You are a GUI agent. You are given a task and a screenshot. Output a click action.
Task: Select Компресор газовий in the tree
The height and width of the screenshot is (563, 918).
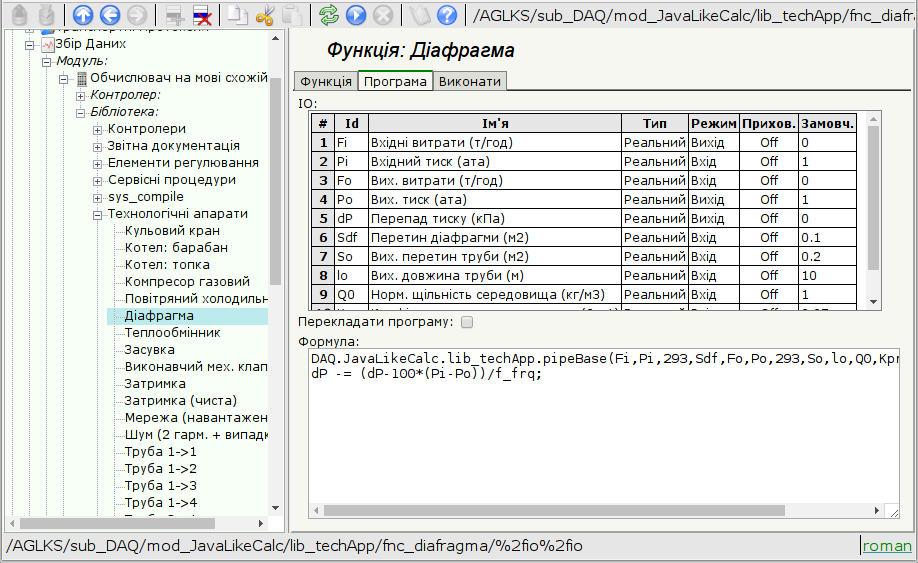click(187, 282)
